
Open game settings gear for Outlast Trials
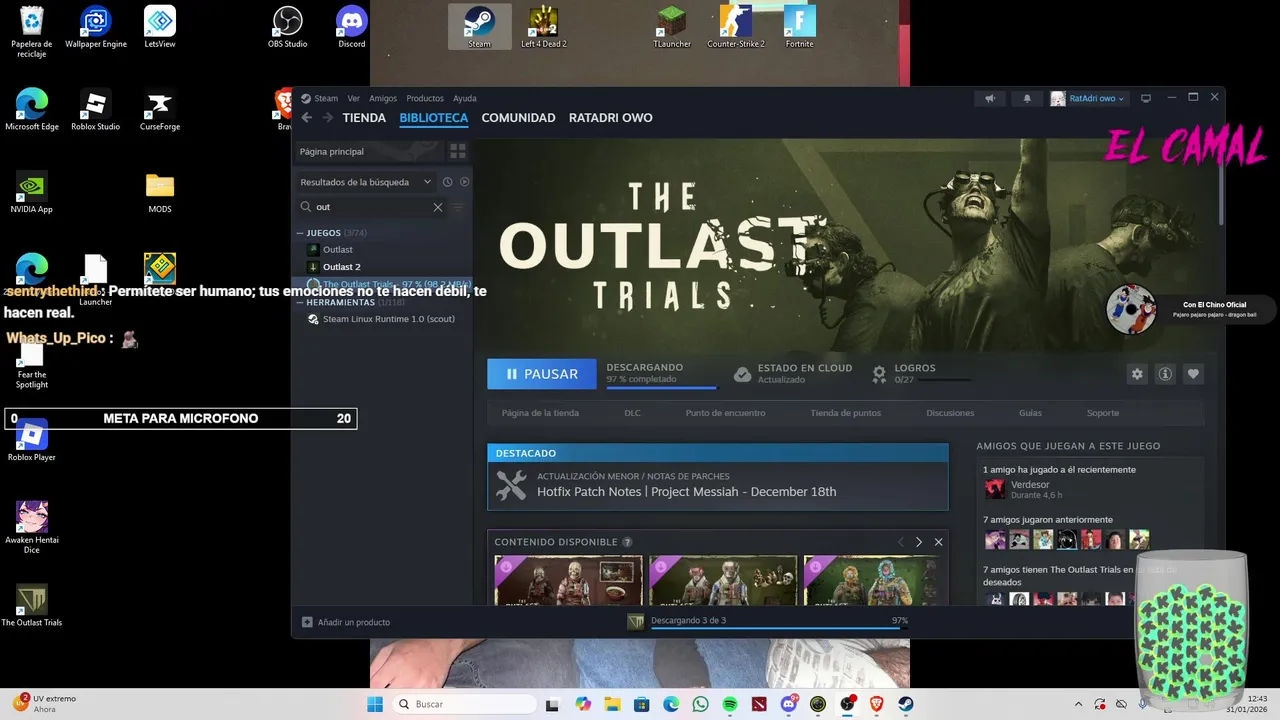(x=1137, y=374)
